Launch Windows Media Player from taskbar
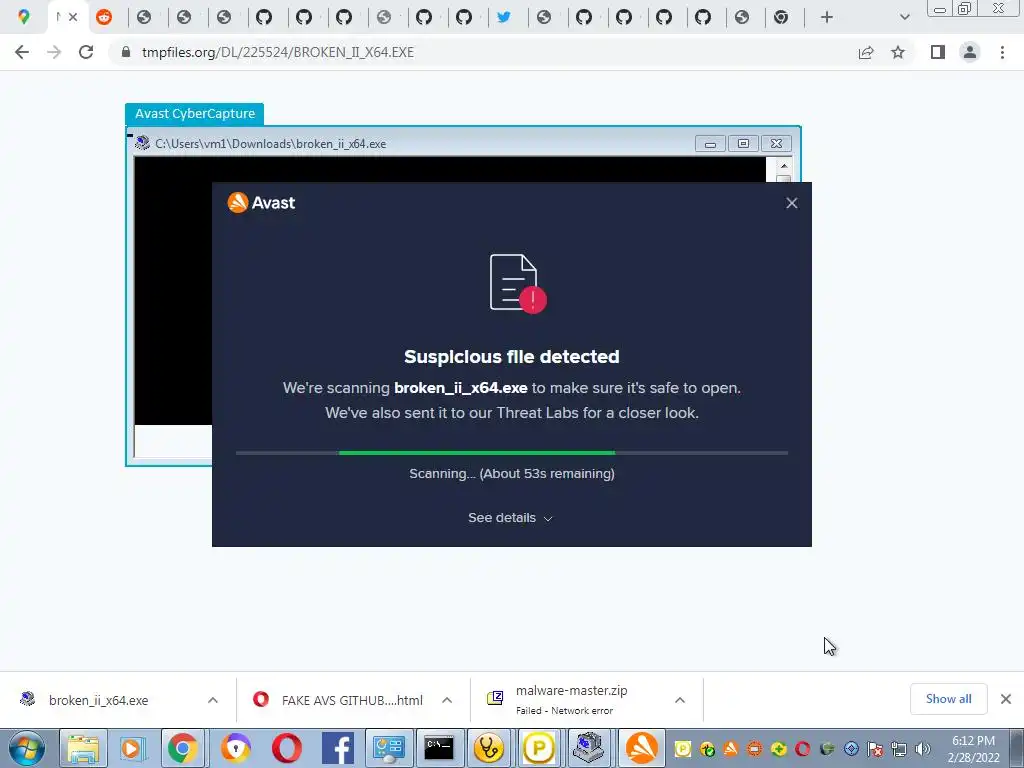This screenshot has height=768, width=1024. click(133, 748)
